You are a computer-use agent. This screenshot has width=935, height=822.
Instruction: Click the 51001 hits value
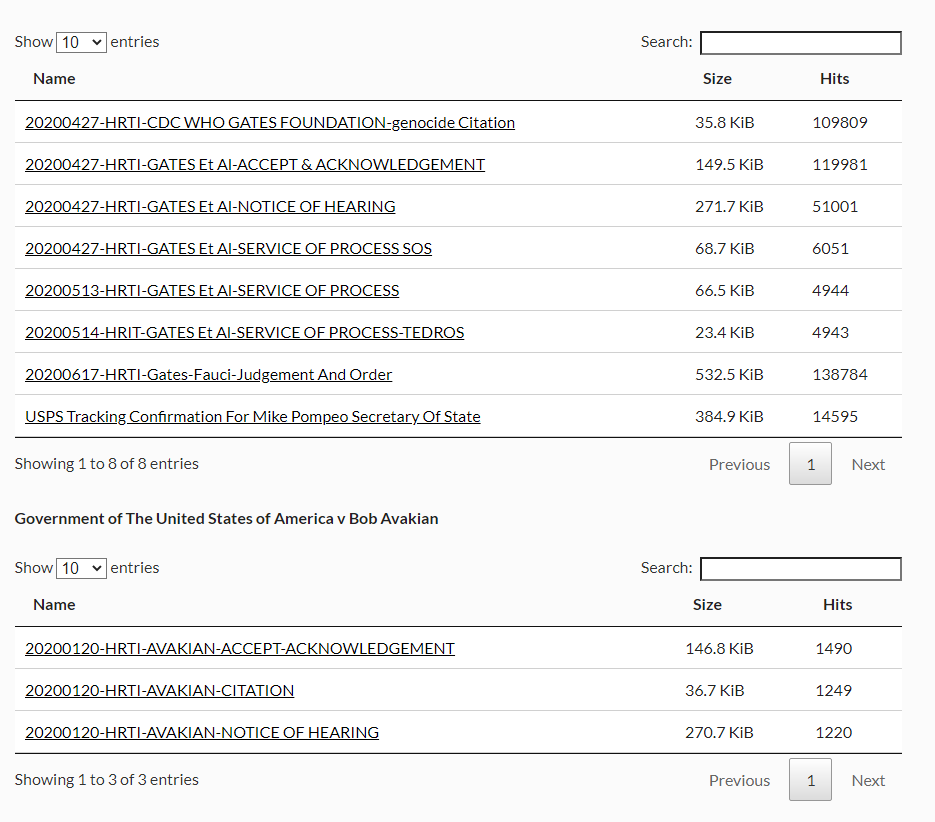coord(835,207)
